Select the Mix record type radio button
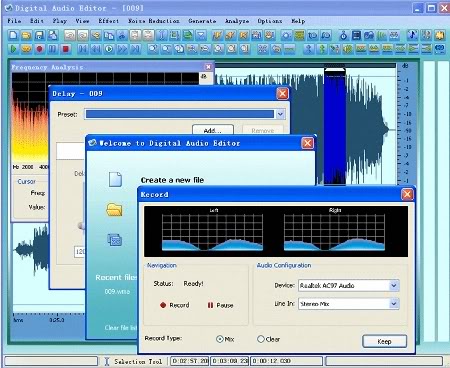 (219, 339)
